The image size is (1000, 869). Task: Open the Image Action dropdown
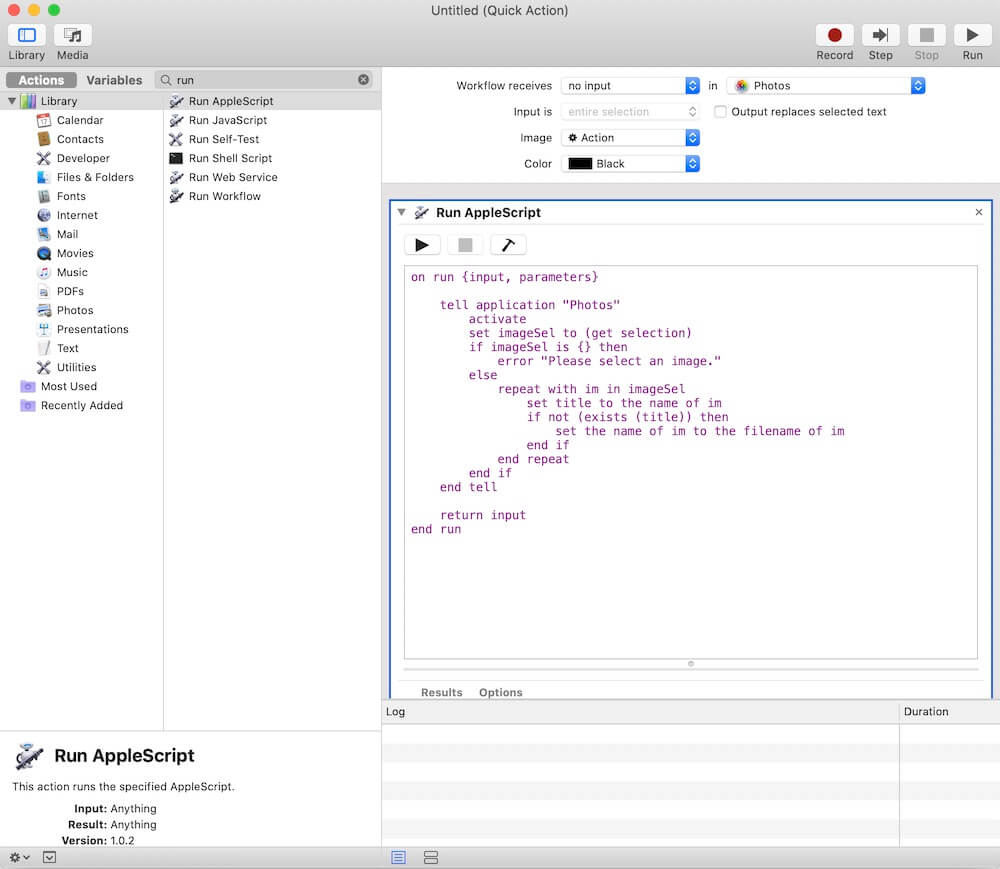tap(630, 138)
